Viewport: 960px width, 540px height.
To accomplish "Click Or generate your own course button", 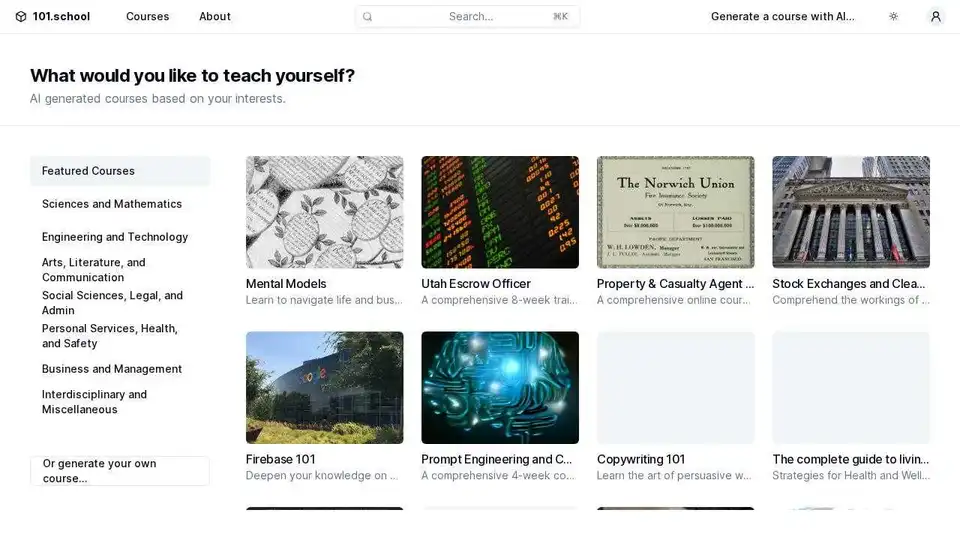I will pyautogui.click(x=120, y=471).
